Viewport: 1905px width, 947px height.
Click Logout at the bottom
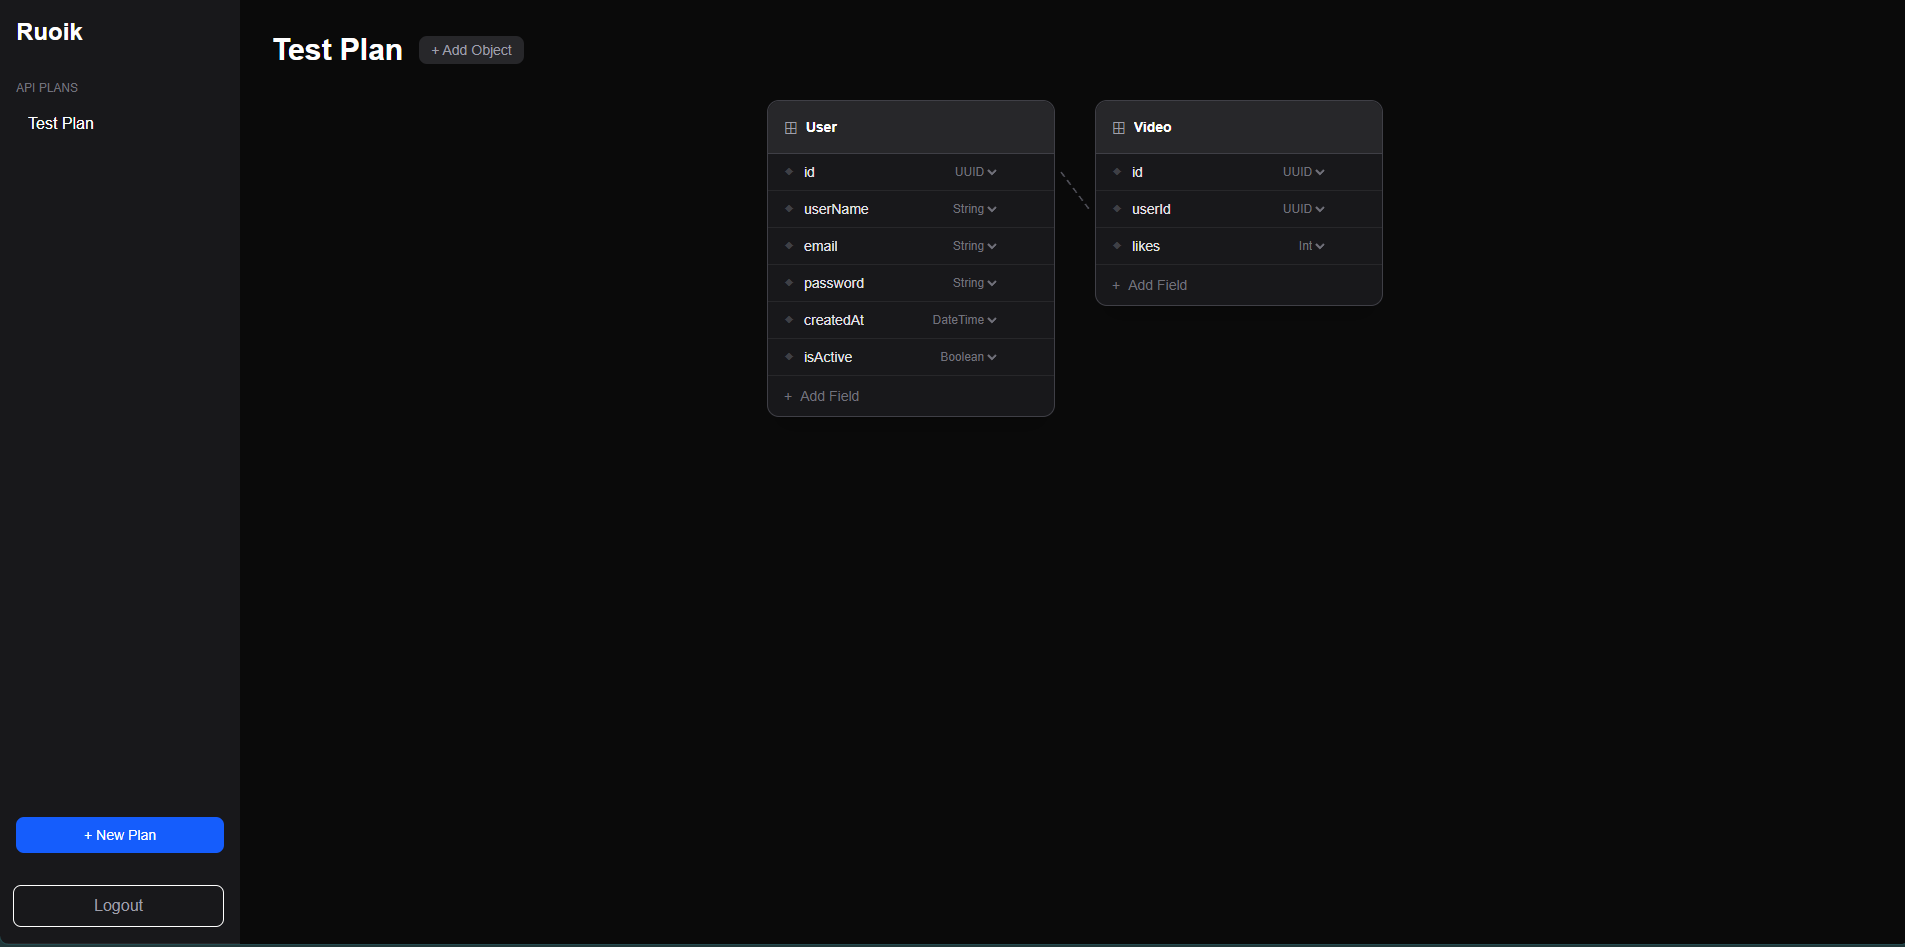tap(118, 905)
